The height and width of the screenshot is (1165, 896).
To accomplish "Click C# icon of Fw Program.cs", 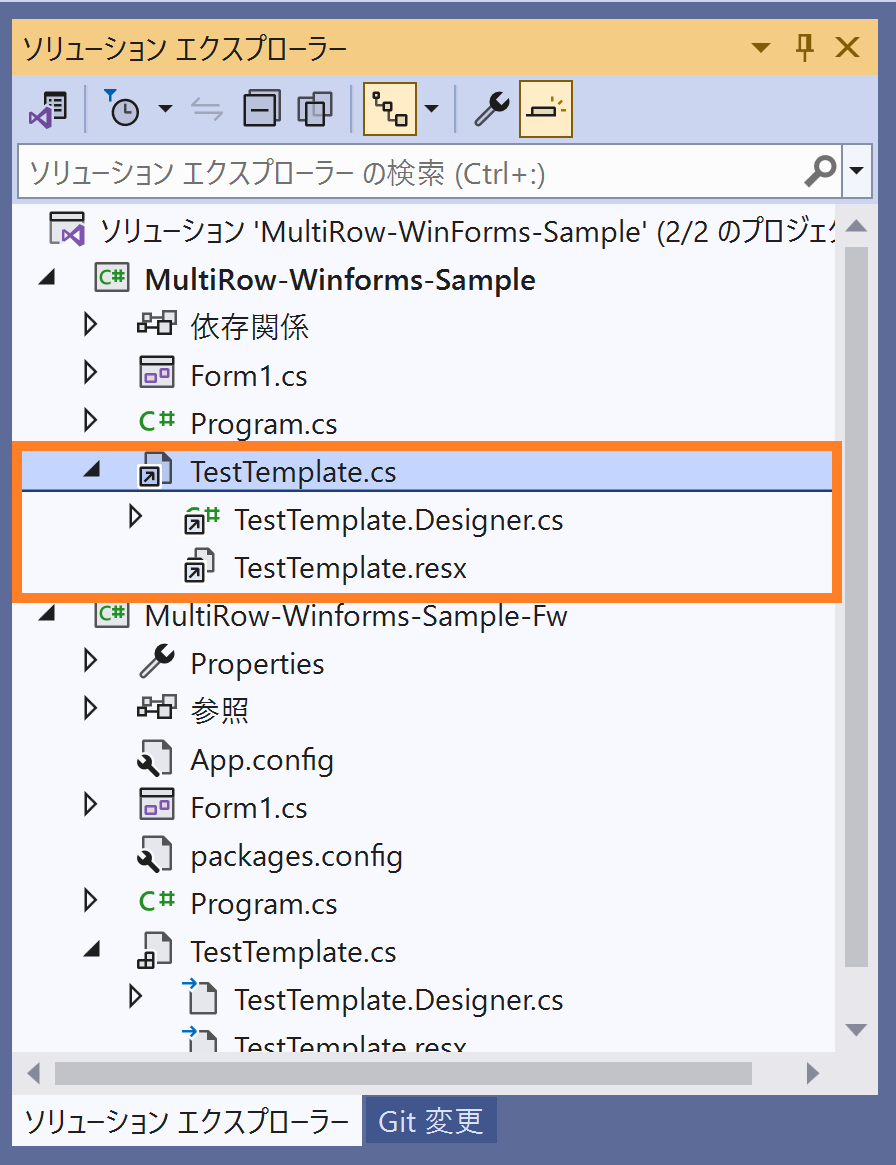I will [x=157, y=900].
